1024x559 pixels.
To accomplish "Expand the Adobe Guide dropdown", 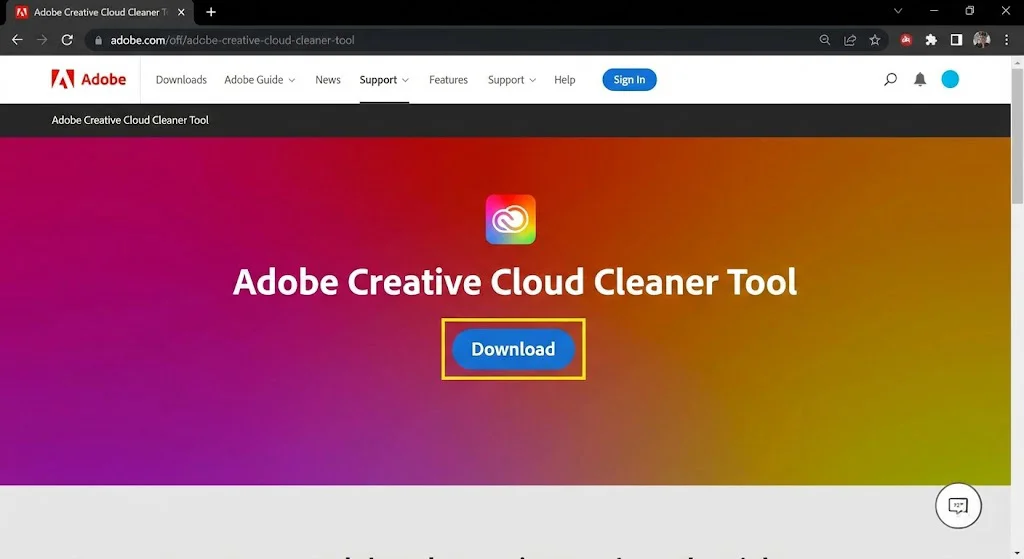I will point(259,80).
